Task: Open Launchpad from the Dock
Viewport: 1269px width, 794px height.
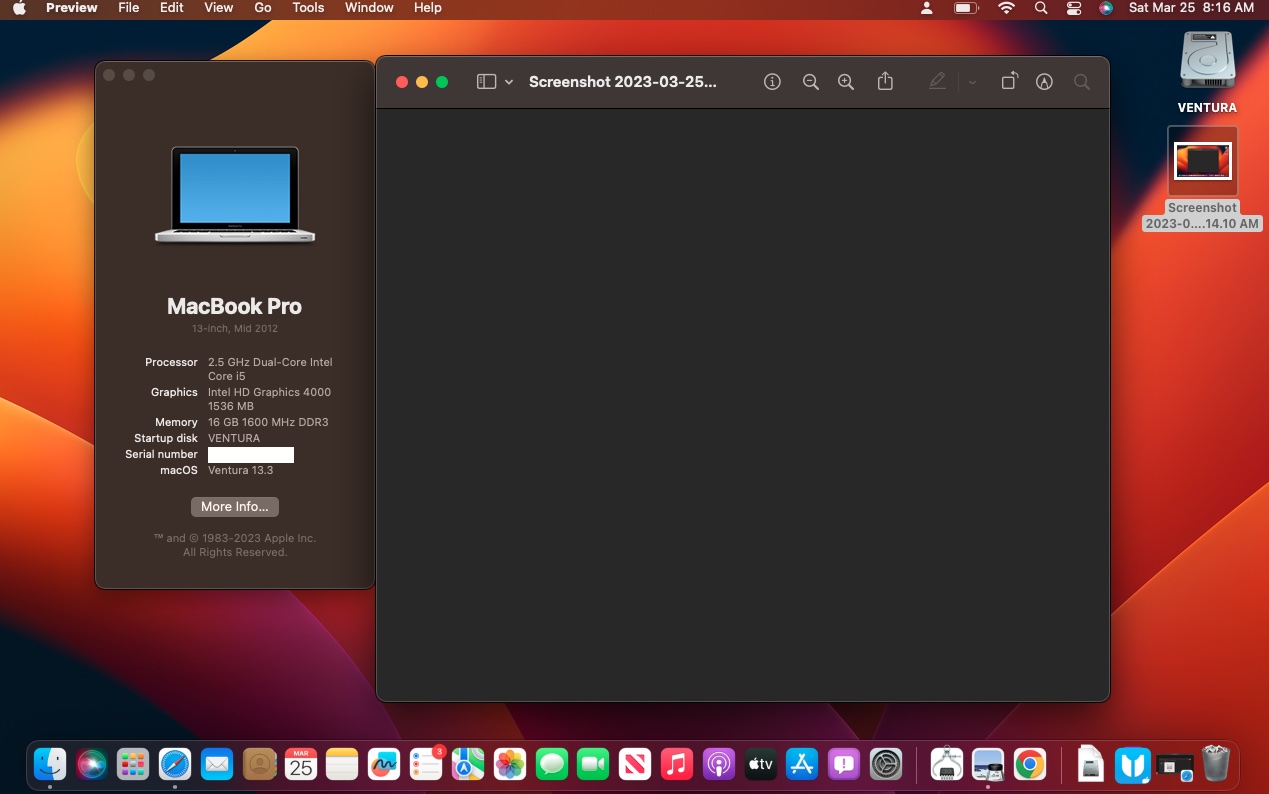Action: click(x=133, y=765)
